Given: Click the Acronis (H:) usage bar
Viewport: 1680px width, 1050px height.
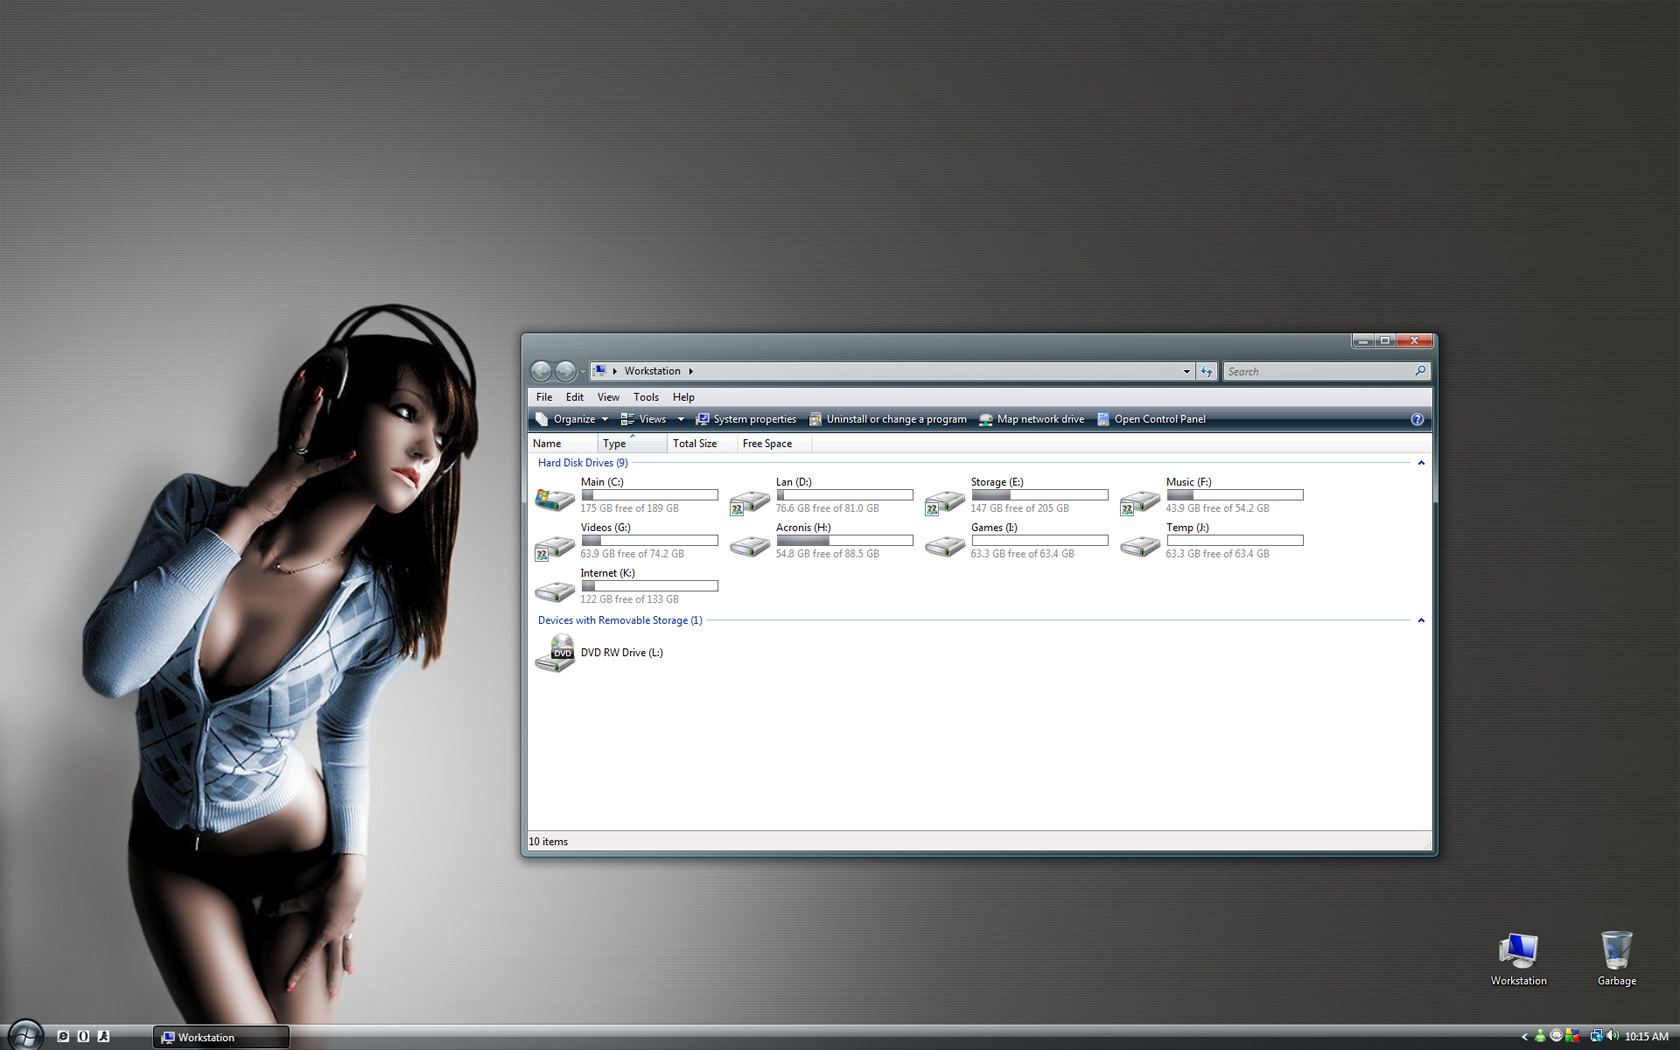Looking at the screenshot, I should pyautogui.click(x=844, y=540).
